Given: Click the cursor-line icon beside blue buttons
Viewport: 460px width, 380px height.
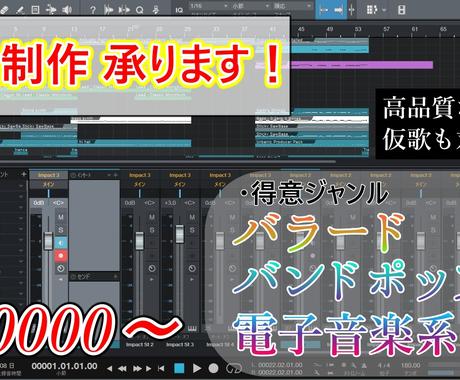Looking at the screenshot, I should (351, 10).
